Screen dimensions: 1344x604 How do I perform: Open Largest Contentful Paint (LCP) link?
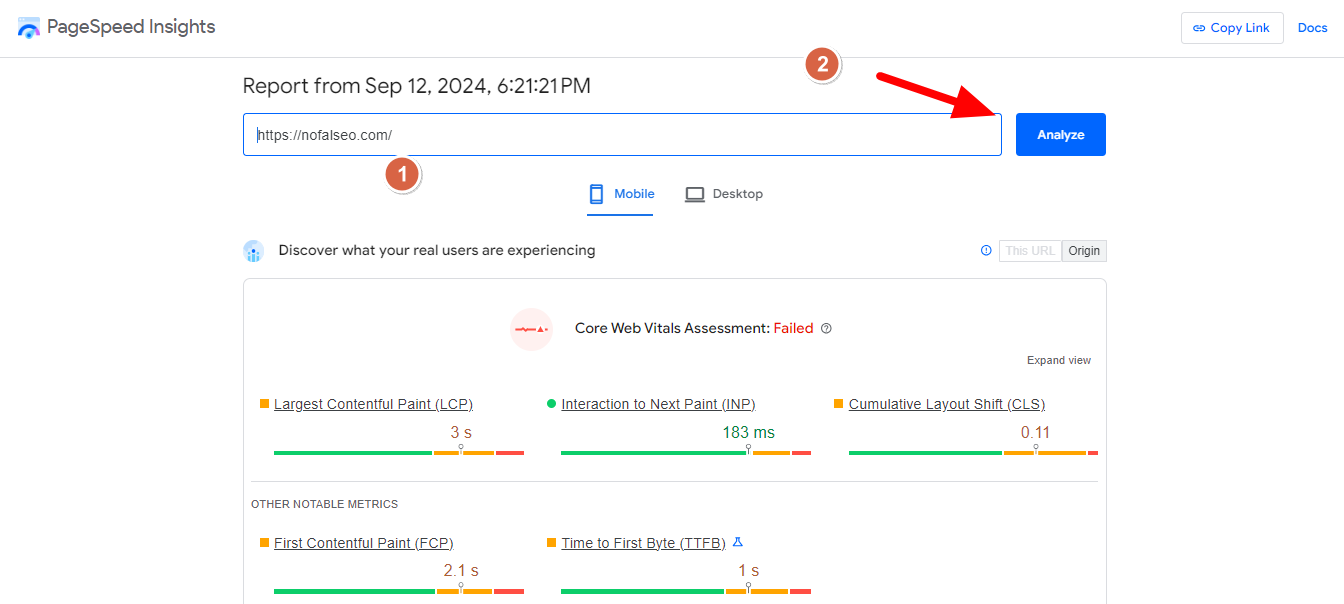(x=373, y=404)
